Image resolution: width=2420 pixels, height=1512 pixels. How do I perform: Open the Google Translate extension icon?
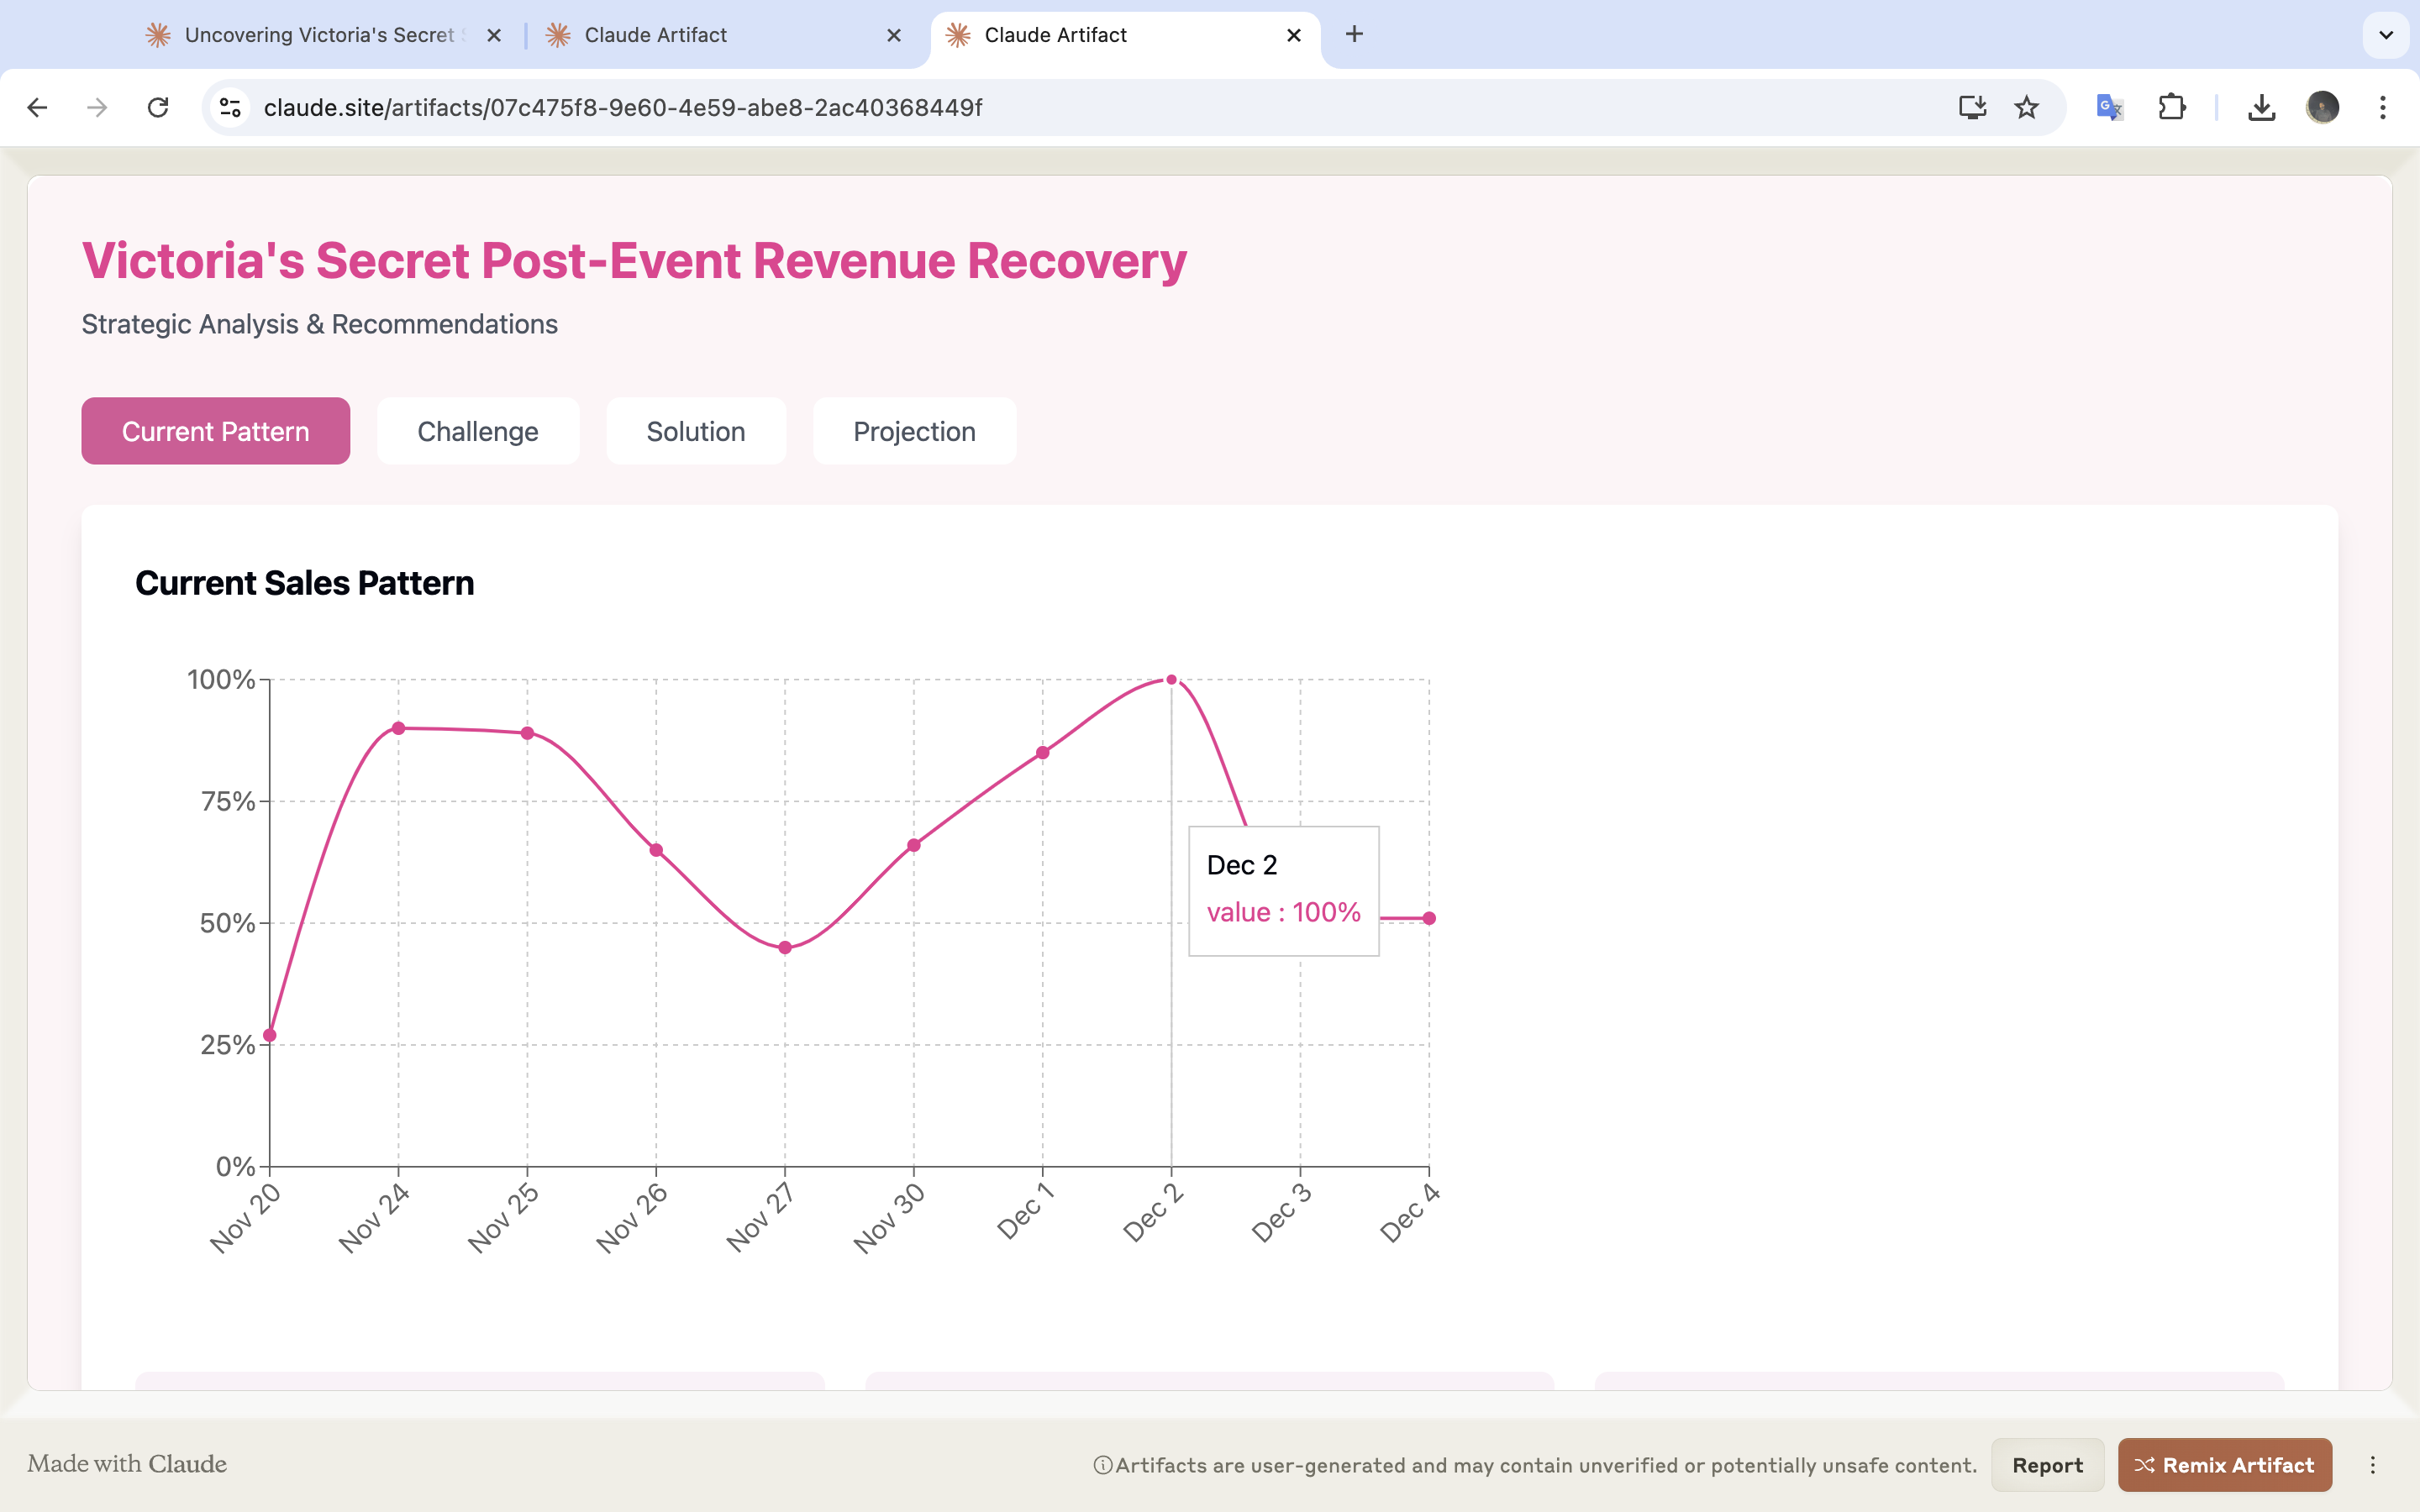tap(2109, 107)
